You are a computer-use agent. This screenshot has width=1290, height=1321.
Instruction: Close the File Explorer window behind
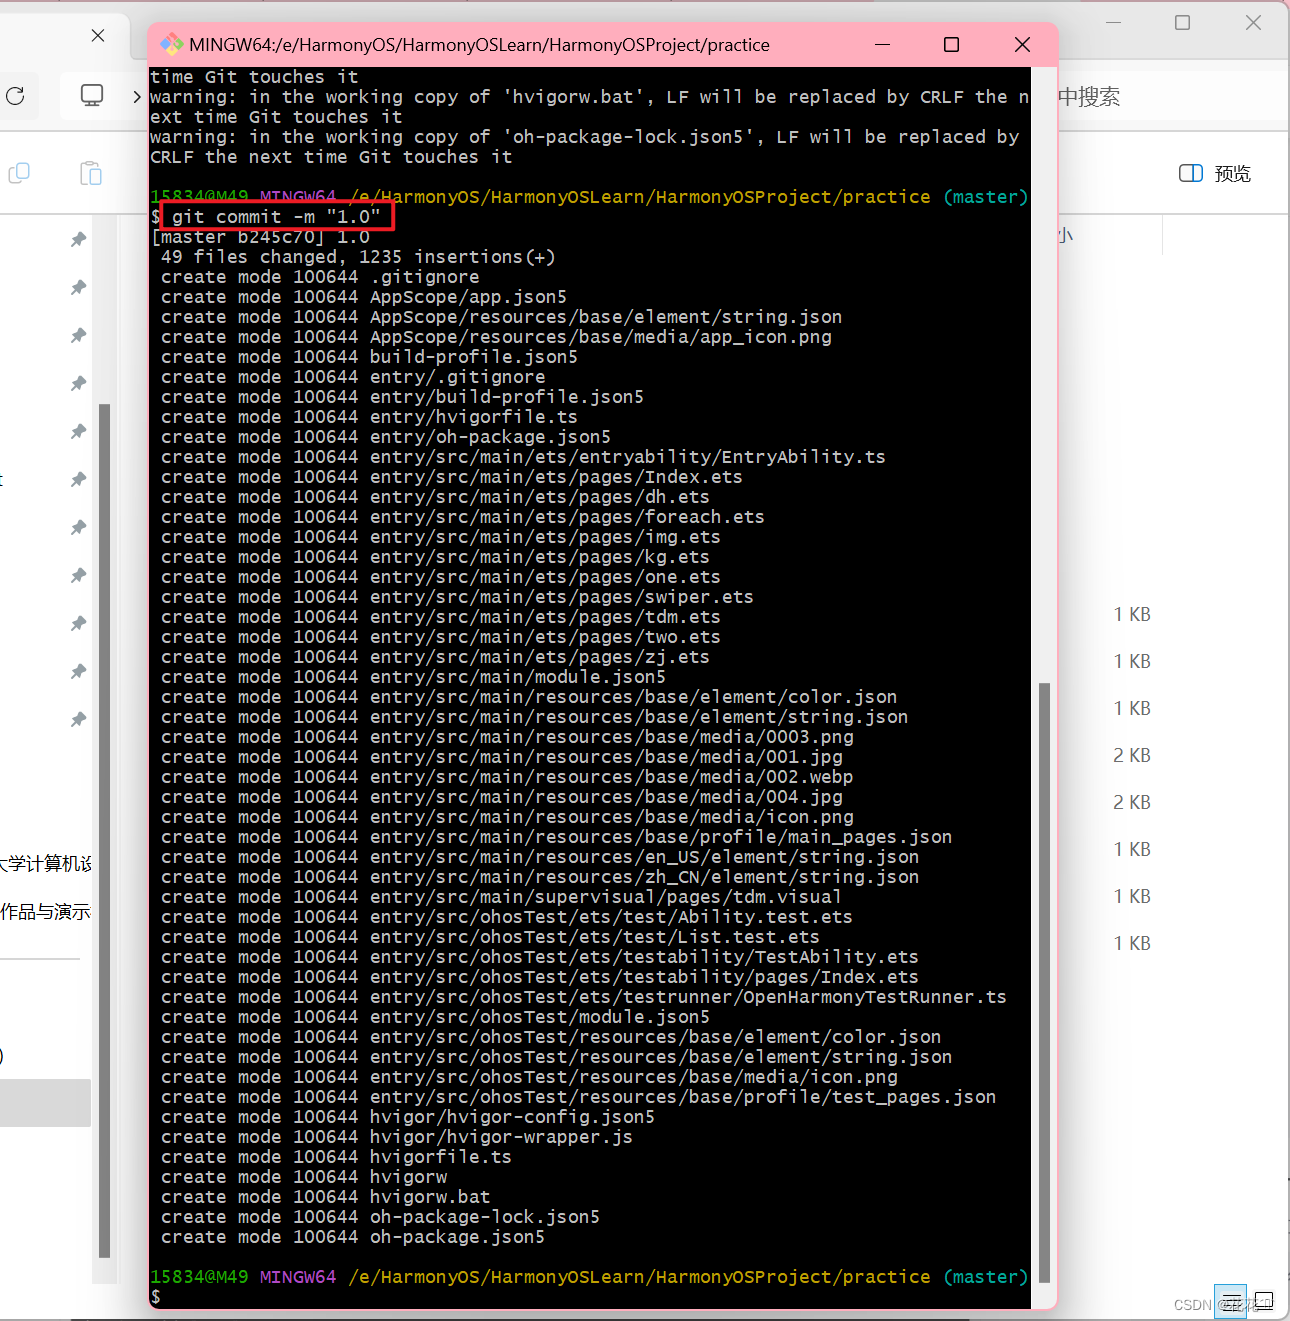click(1253, 22)
